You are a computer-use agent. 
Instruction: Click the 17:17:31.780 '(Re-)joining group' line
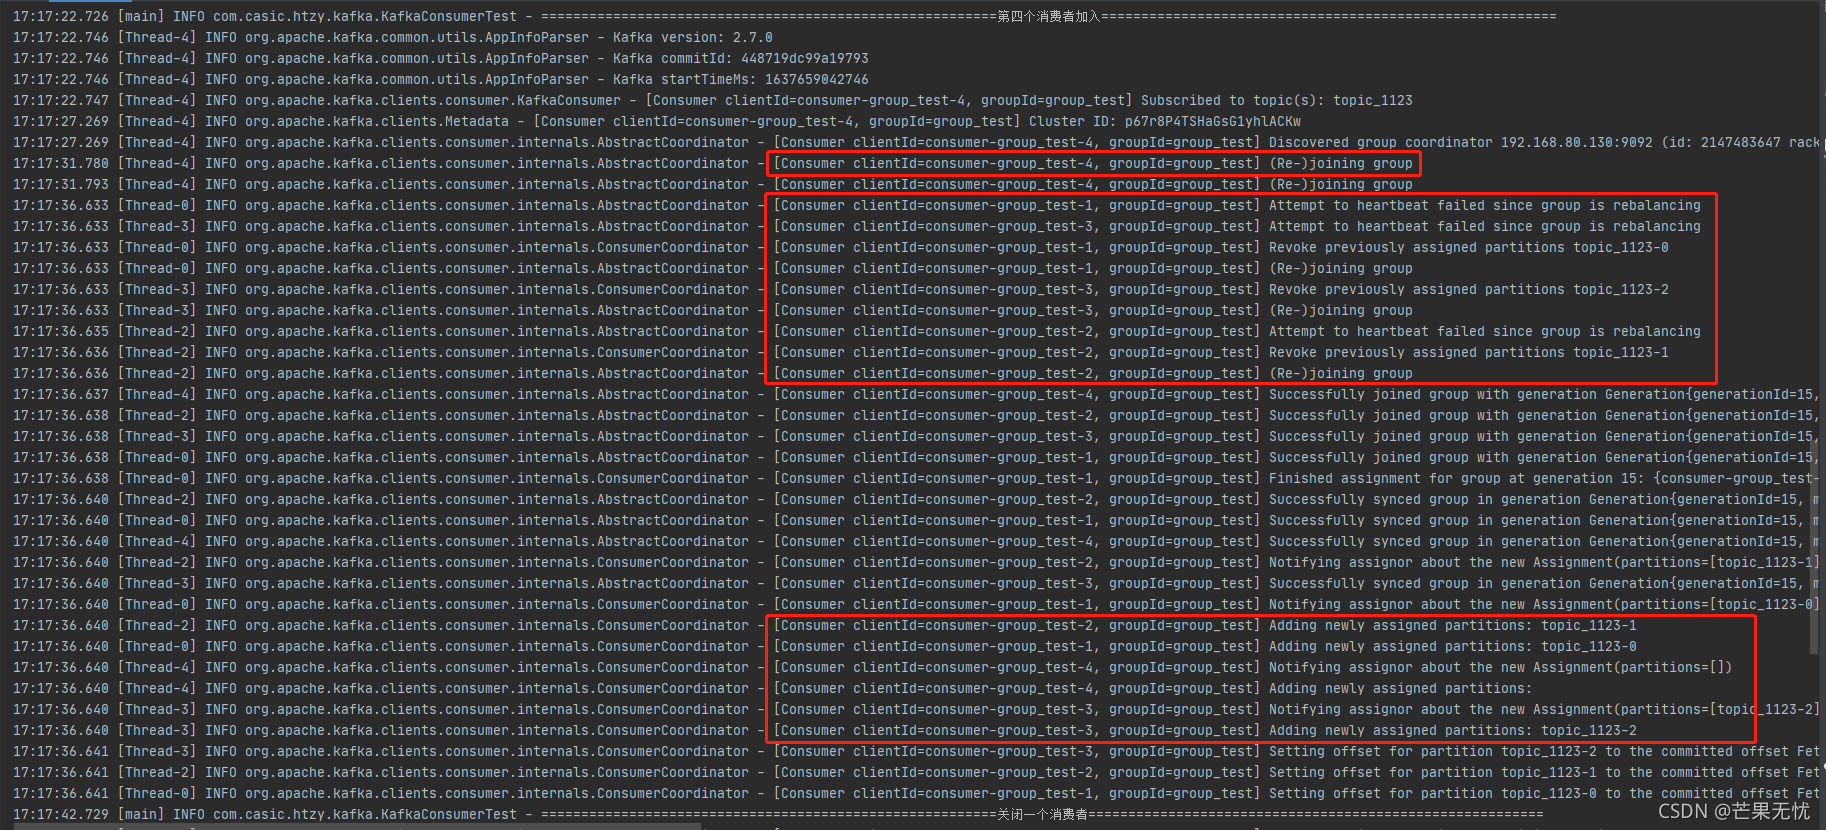click(713, 163)
